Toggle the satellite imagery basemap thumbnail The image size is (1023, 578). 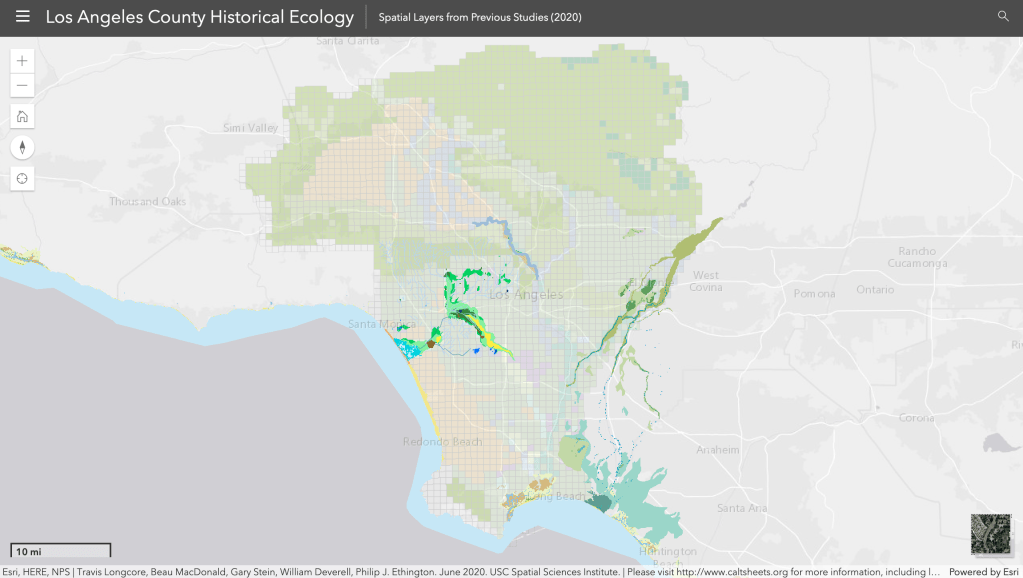pos(990,534)
